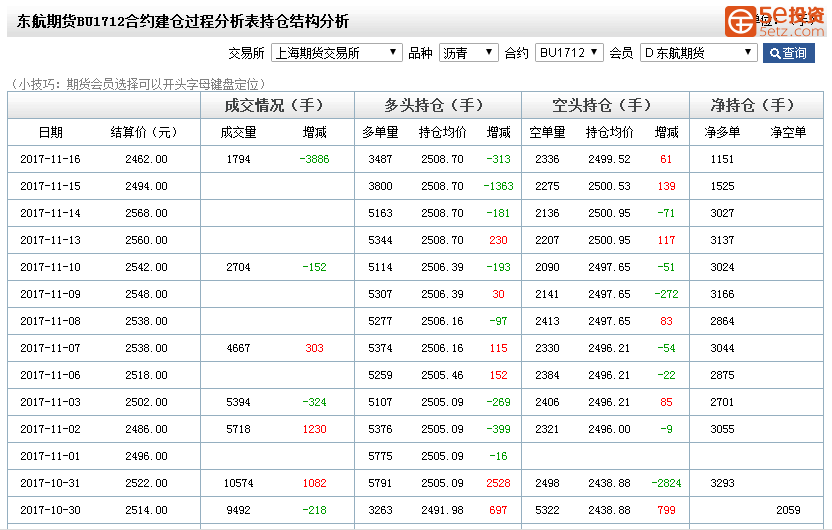This screenshot has height=530, width=832.
Task: Select date cell 2017-10-31
Action: click(50, 484)
